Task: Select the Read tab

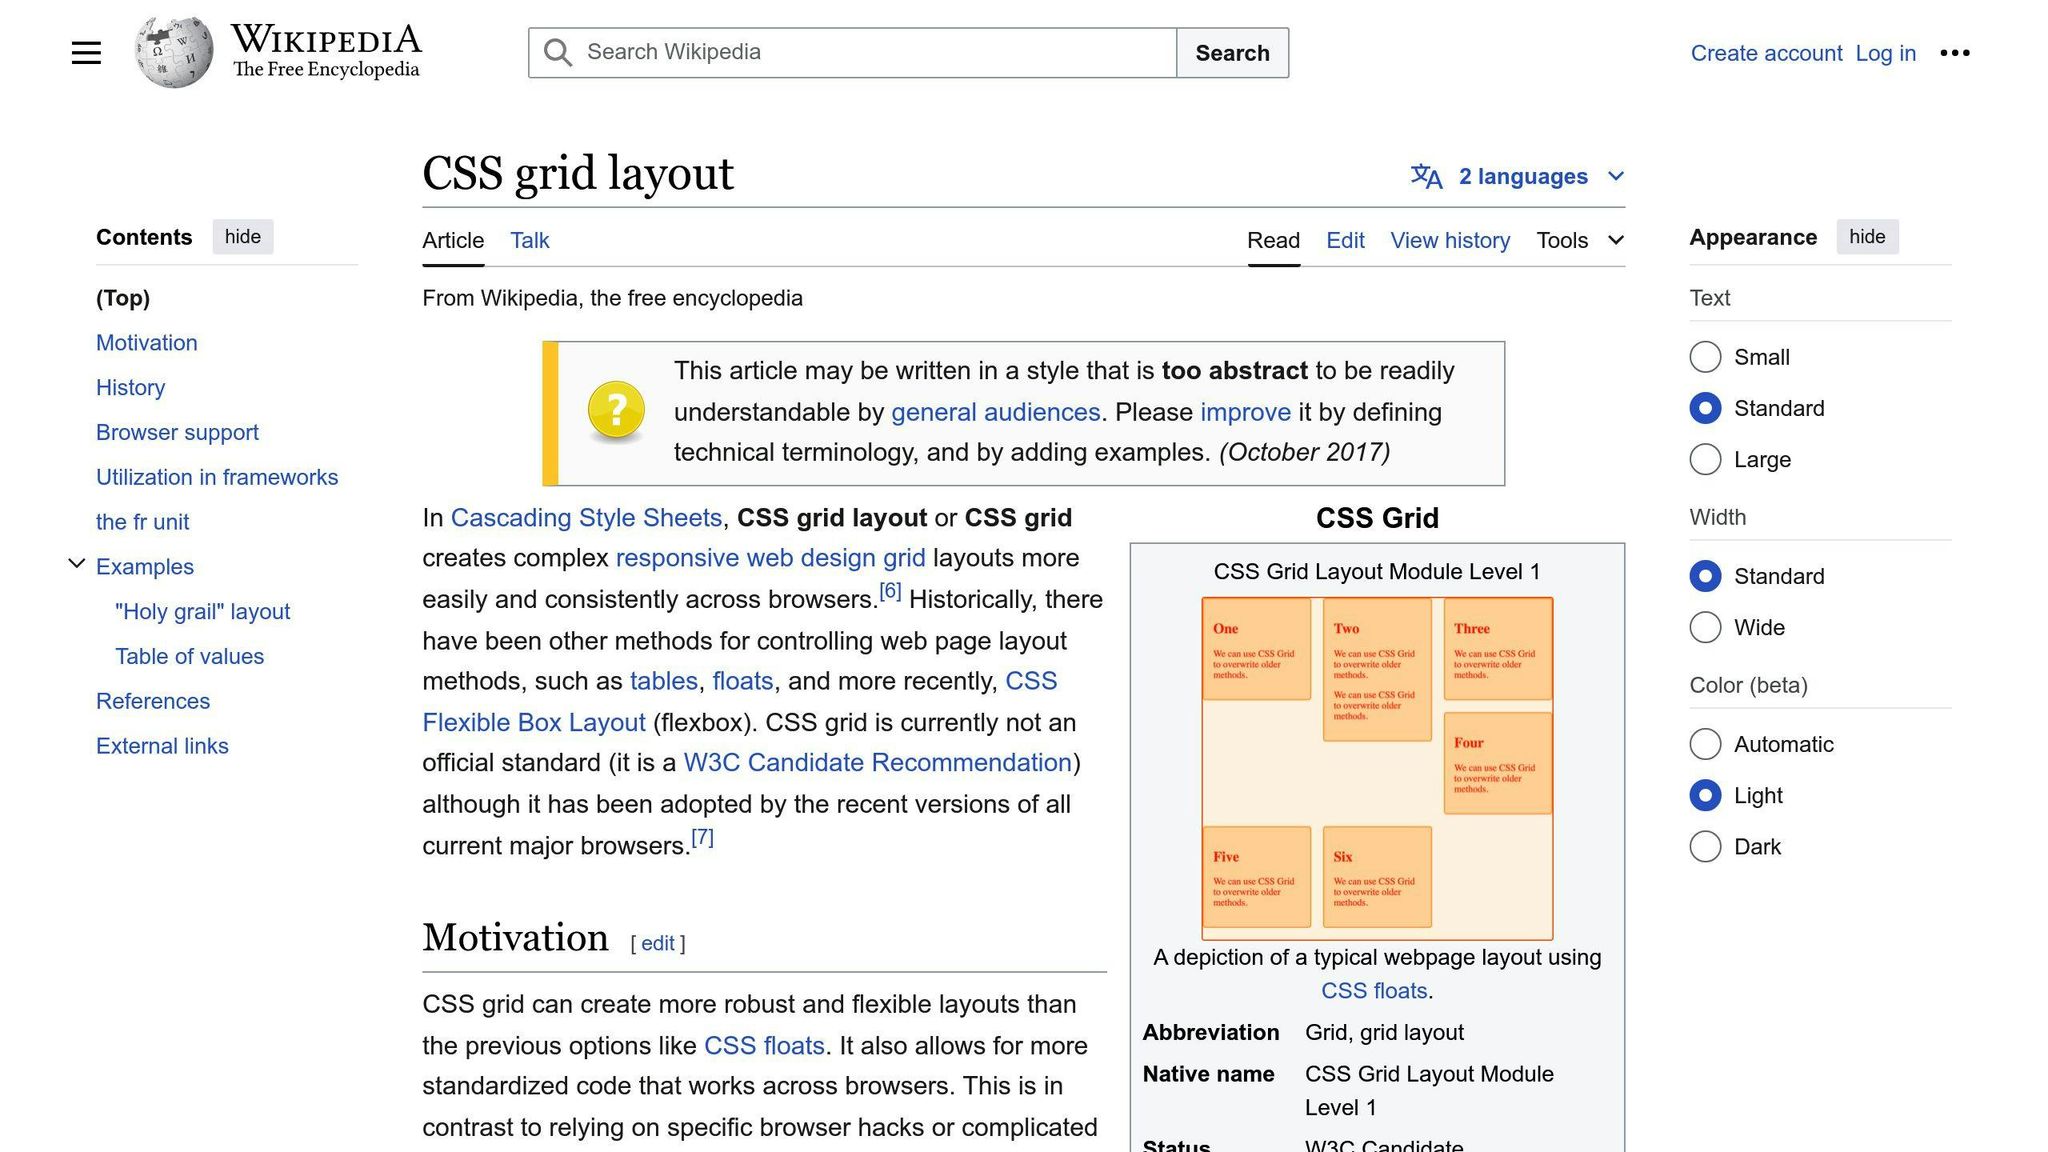Action: pyautogui.click(x=1273, y=240)
